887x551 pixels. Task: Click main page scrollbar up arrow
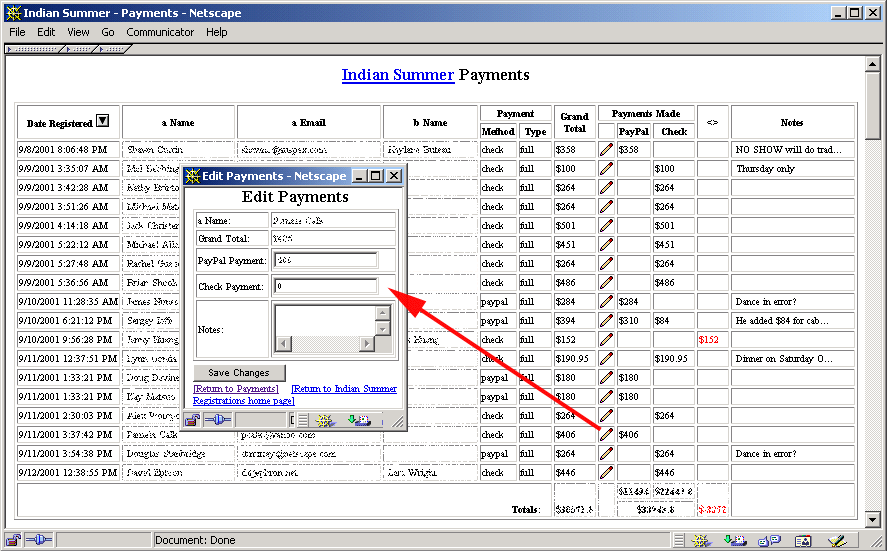pos(872,64)
